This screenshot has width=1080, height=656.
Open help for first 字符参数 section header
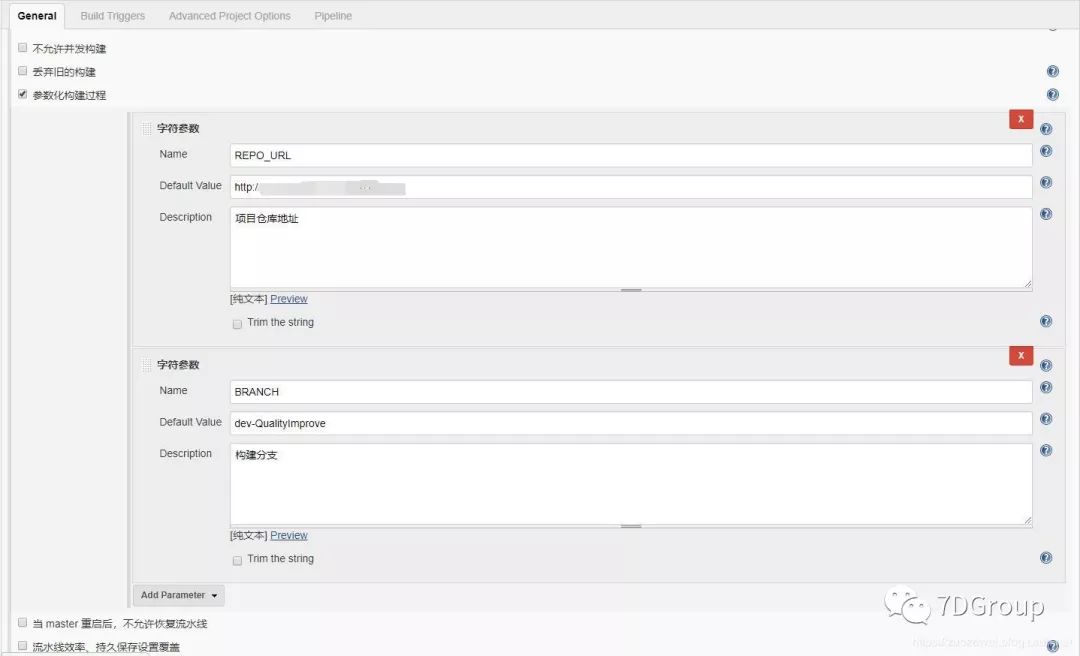pyautogui.click(x=1046, y=129)
